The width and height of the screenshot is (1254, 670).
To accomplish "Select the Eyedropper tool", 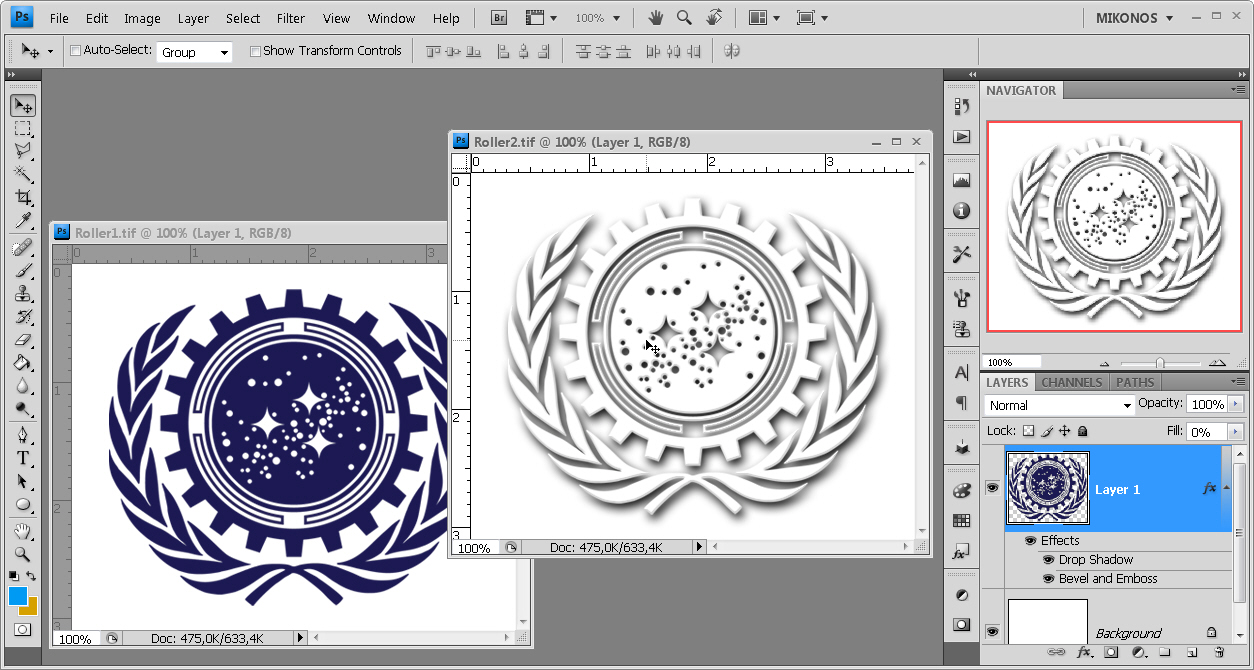I will tap(22, 221).
